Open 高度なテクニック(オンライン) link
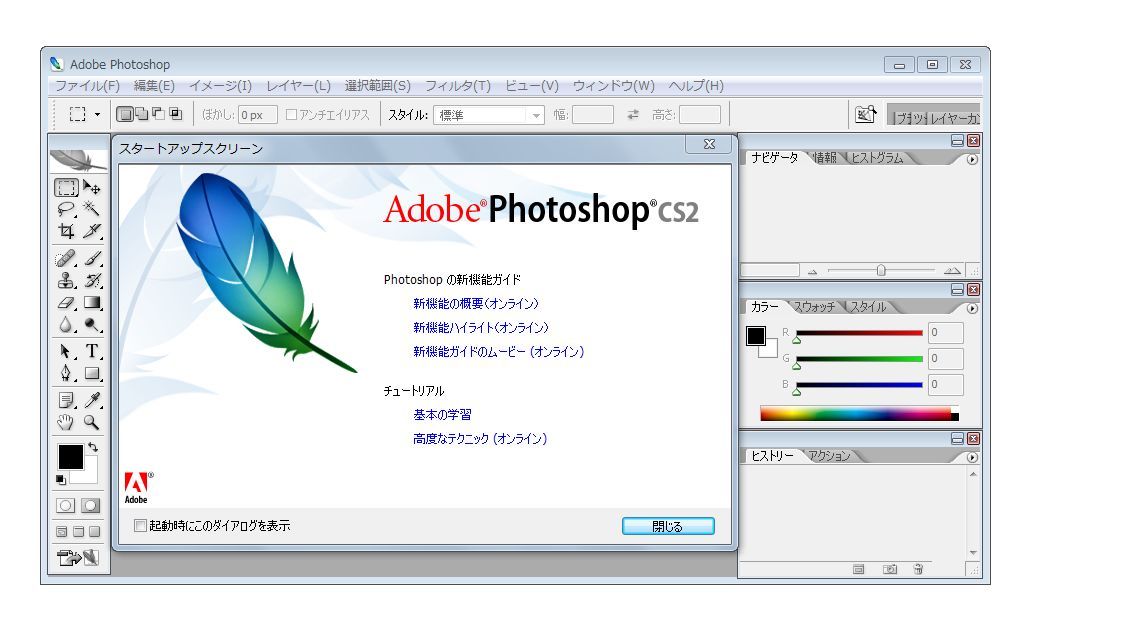Viewport: 1144px width, 637px height. pyautogui.click(x=480, y=439)
